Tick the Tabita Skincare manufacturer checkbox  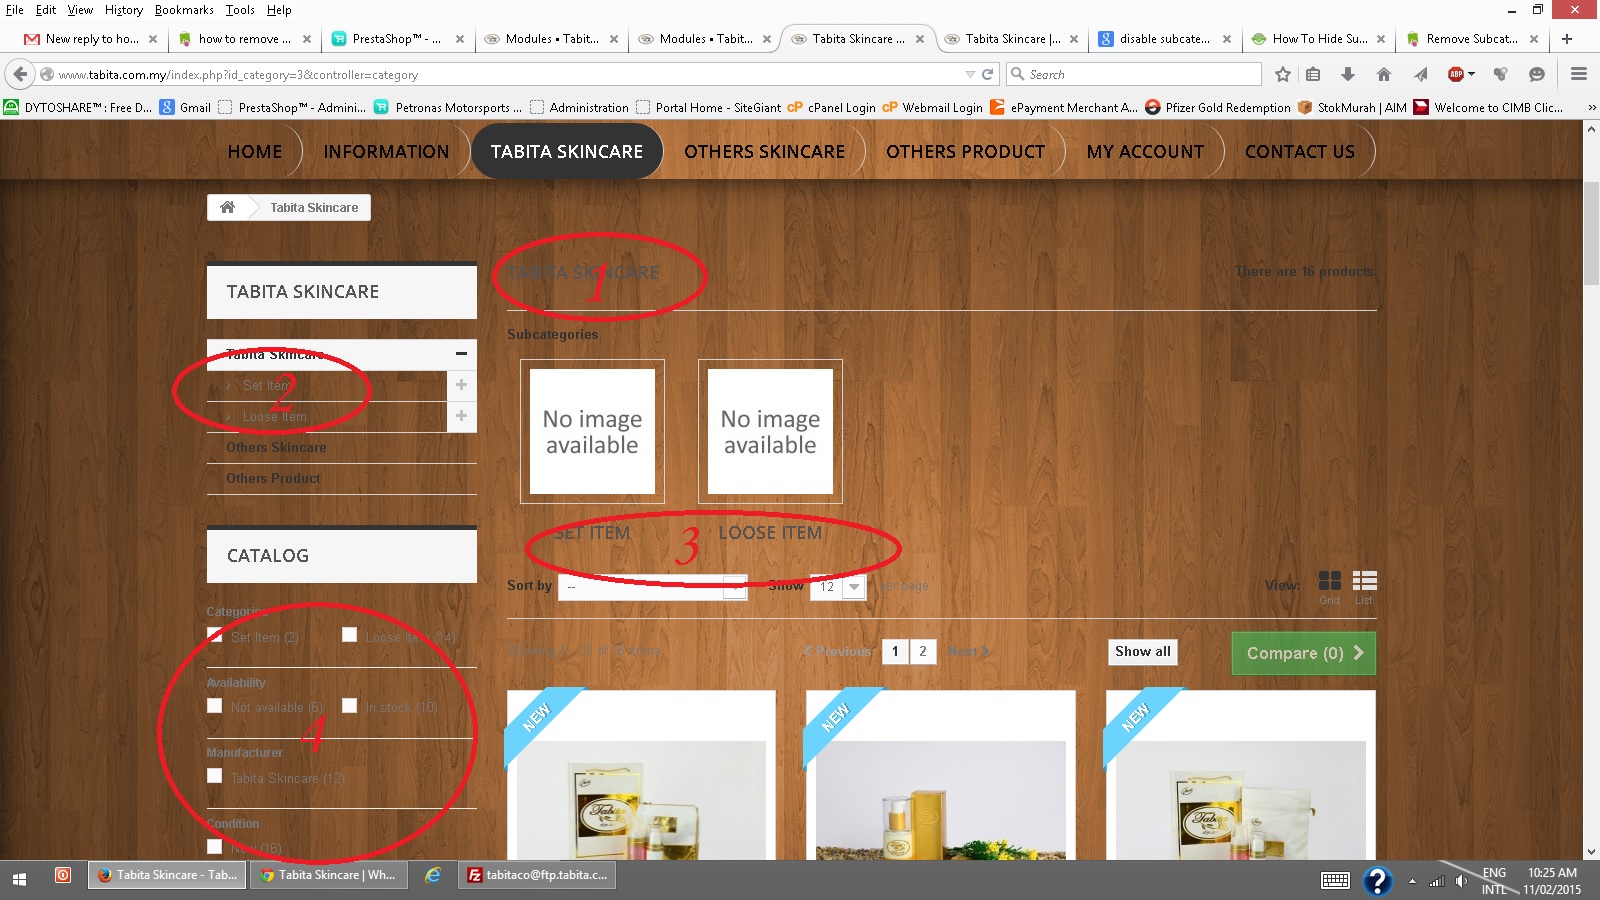tap(214, 776)
